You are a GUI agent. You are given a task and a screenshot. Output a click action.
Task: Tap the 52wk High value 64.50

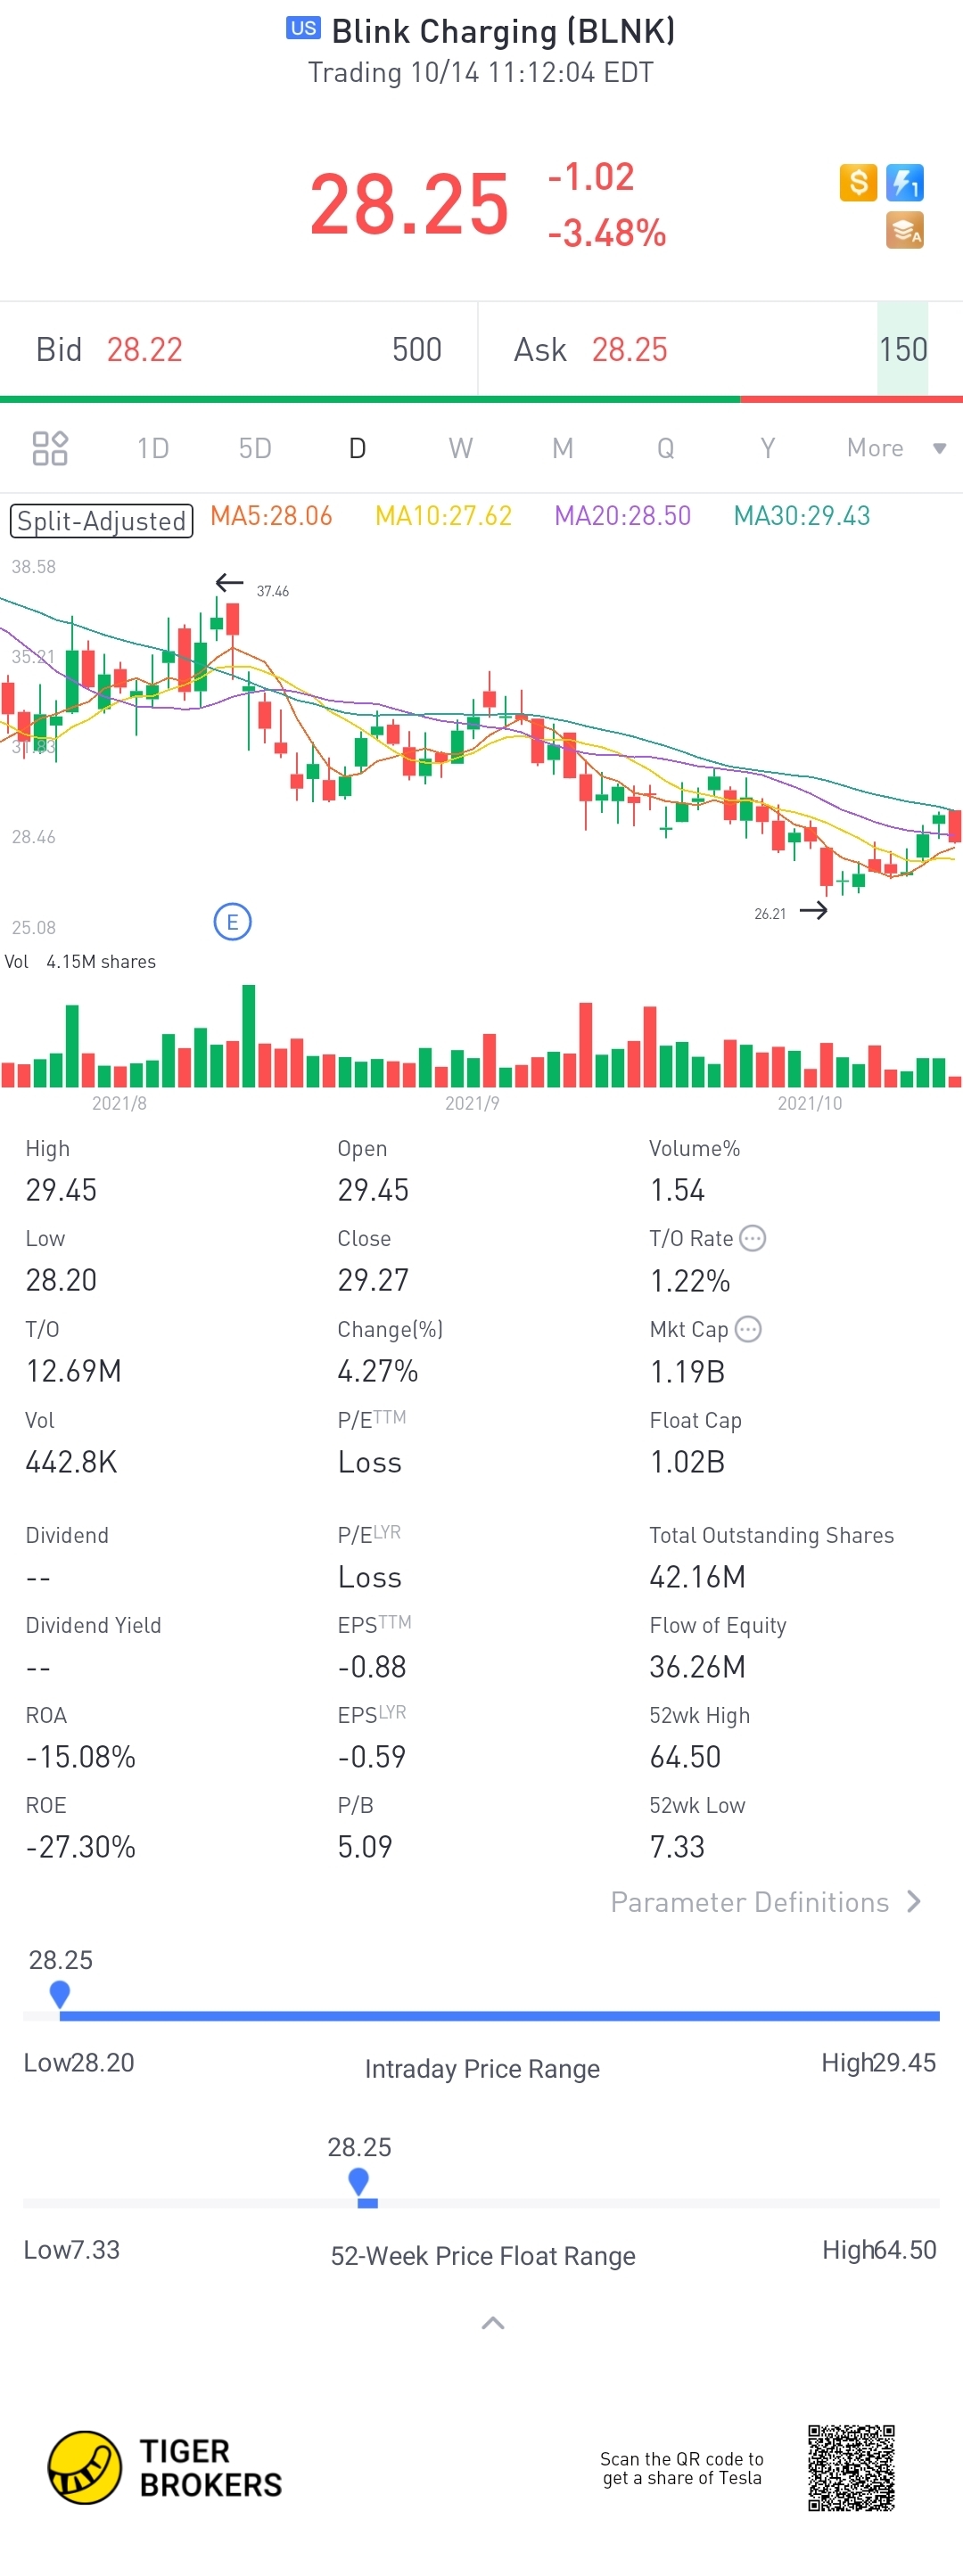pyautogui.click(x=685, y=1756)
